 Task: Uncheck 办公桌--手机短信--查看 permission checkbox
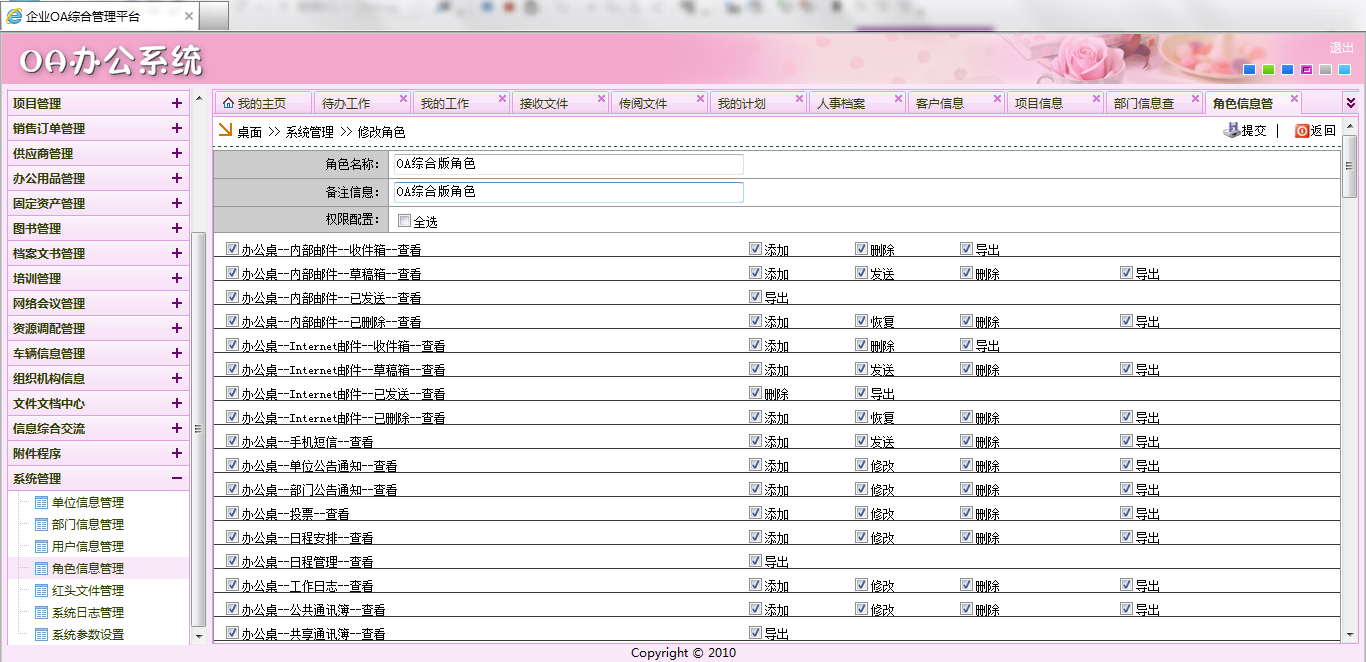pyautogui.click(x=233, y=440)
